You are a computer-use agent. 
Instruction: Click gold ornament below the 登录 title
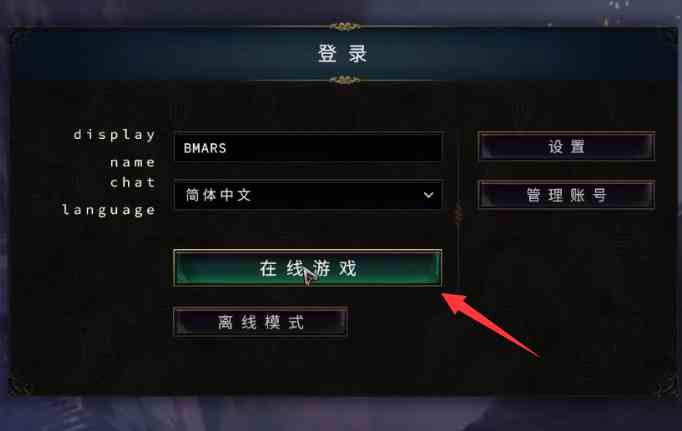(x=344, y=80)
